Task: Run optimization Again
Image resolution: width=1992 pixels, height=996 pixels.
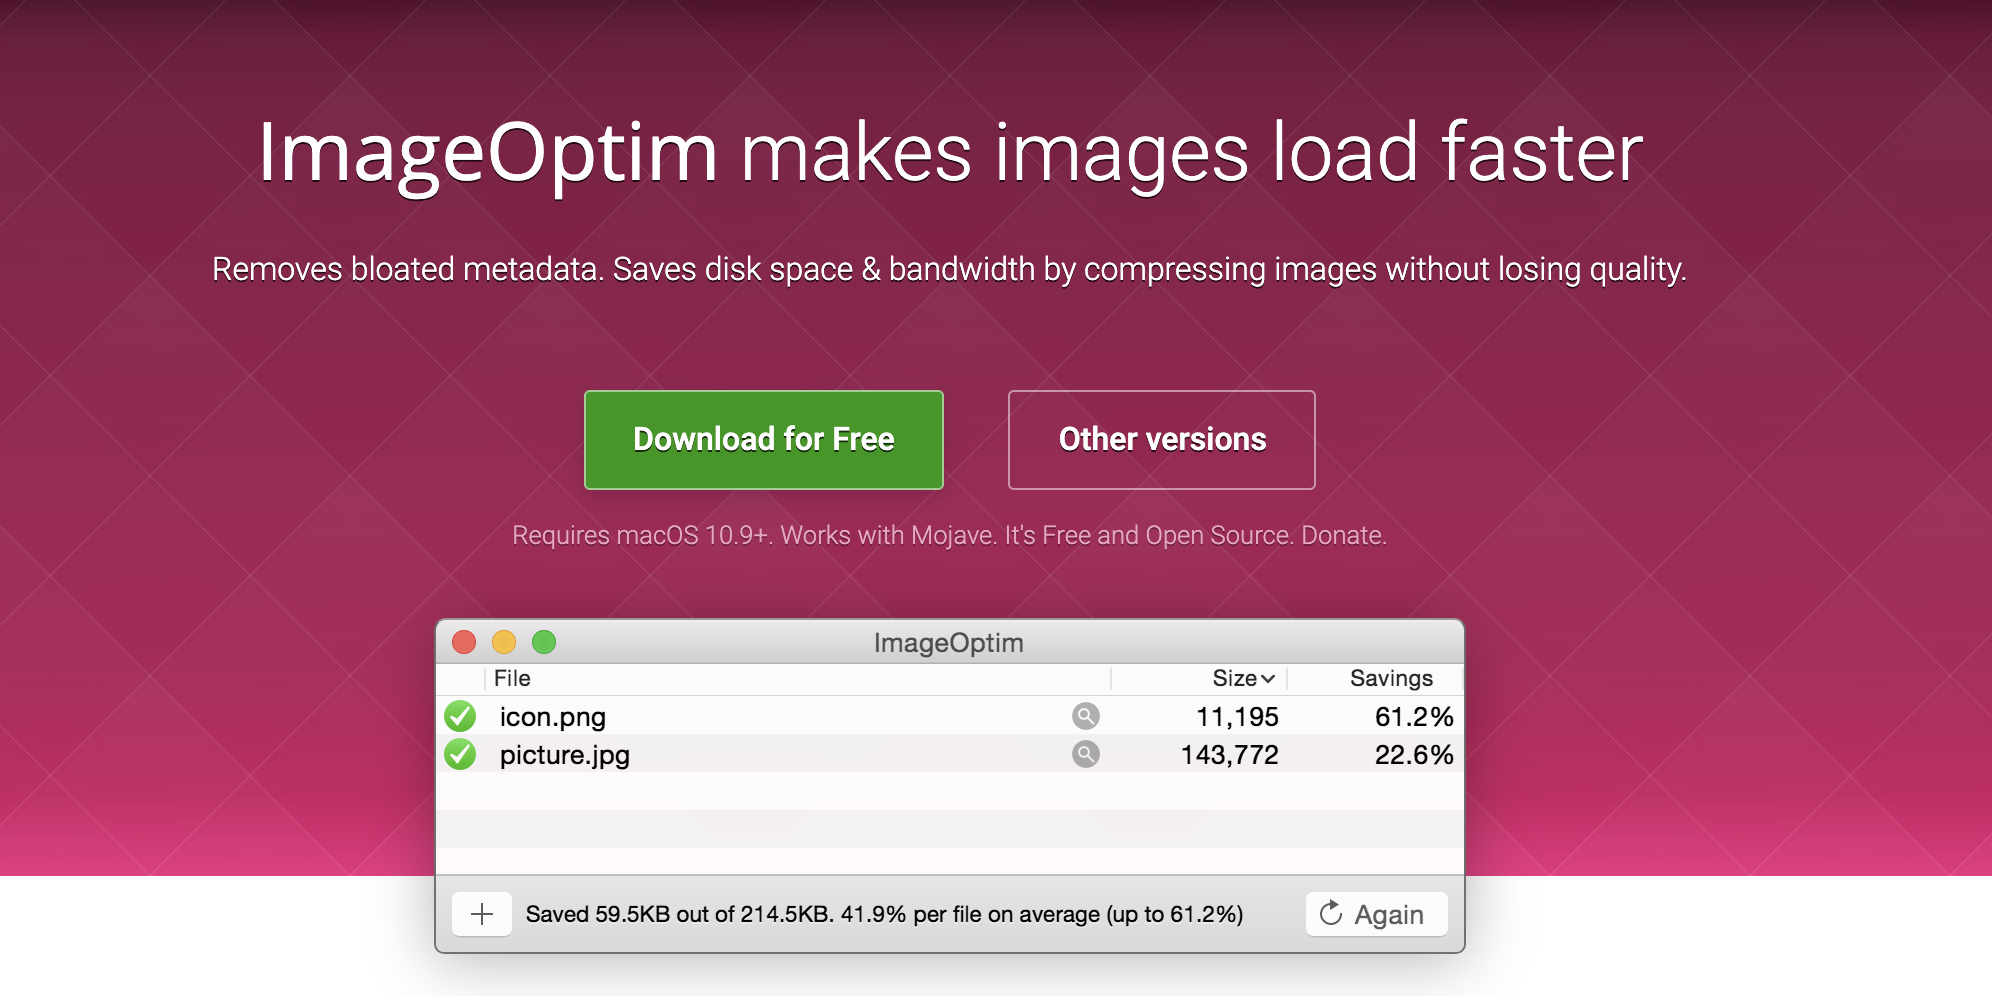Action: 1376,914
